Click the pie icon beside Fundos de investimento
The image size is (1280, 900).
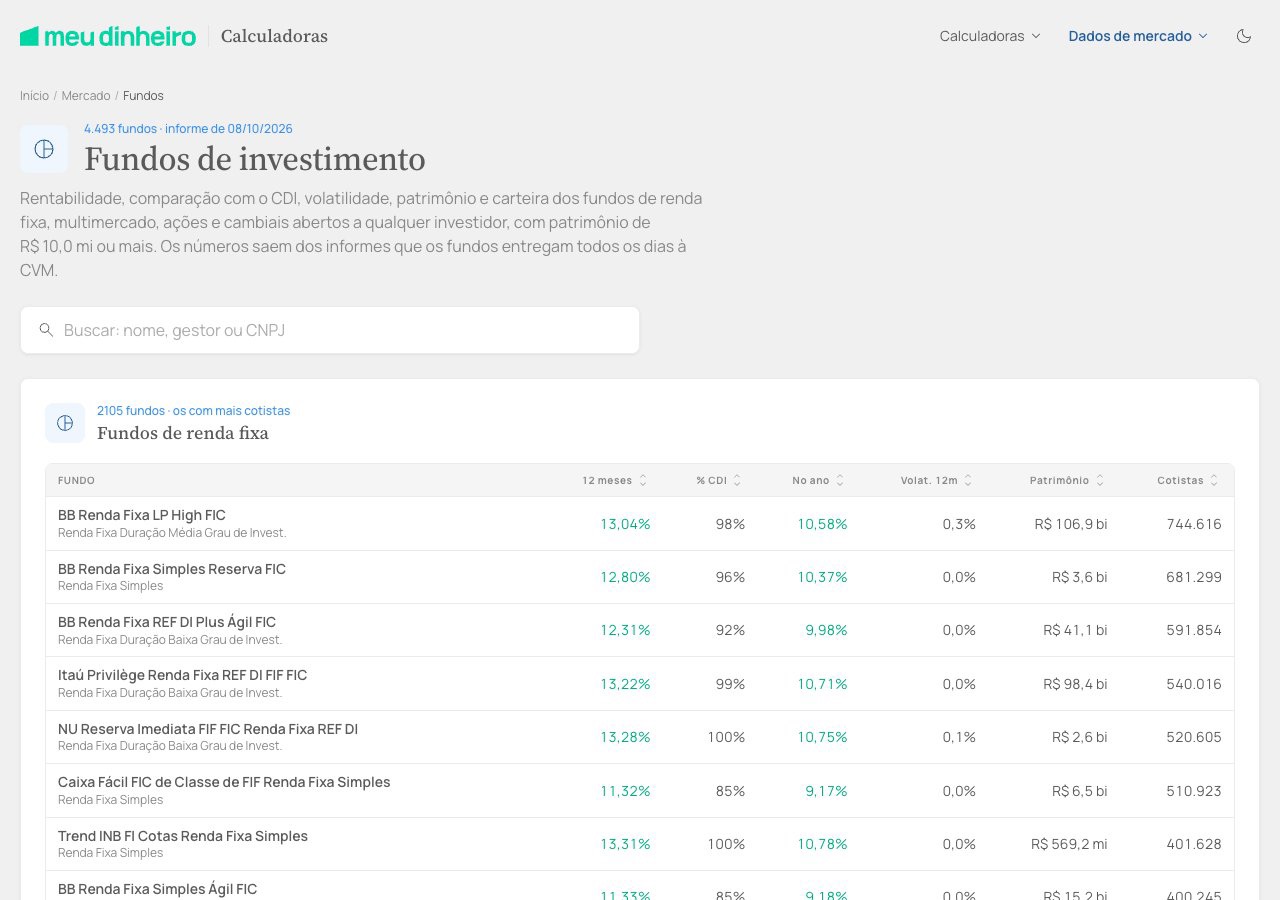44,149
